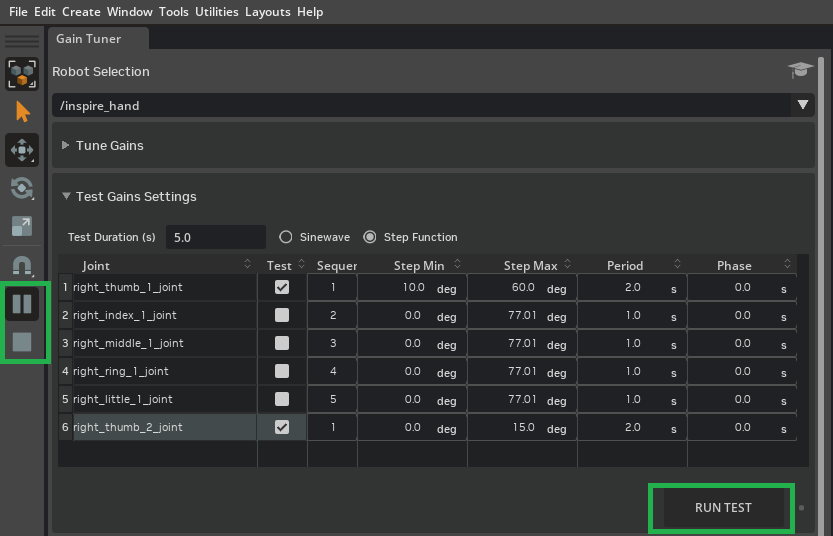Choose the Rotate tool
This screenshot has height=536, width=833.
22,188
